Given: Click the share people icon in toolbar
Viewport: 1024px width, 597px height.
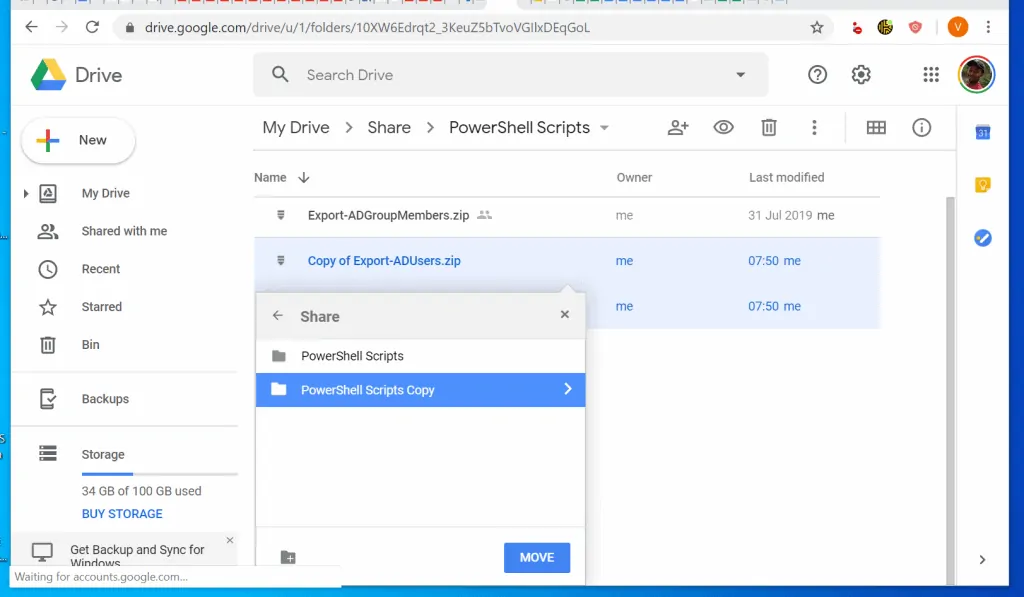Looking at the screenshot, I should [x=679, y=127].
